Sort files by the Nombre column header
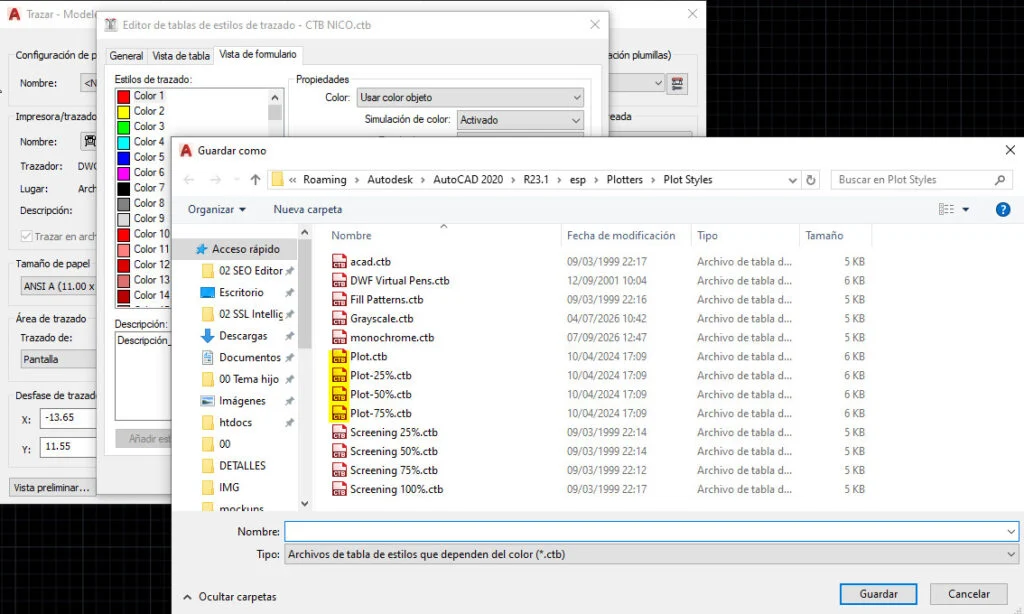The height and width of the screenshot is (614, 1024). (x=351, y=236)
